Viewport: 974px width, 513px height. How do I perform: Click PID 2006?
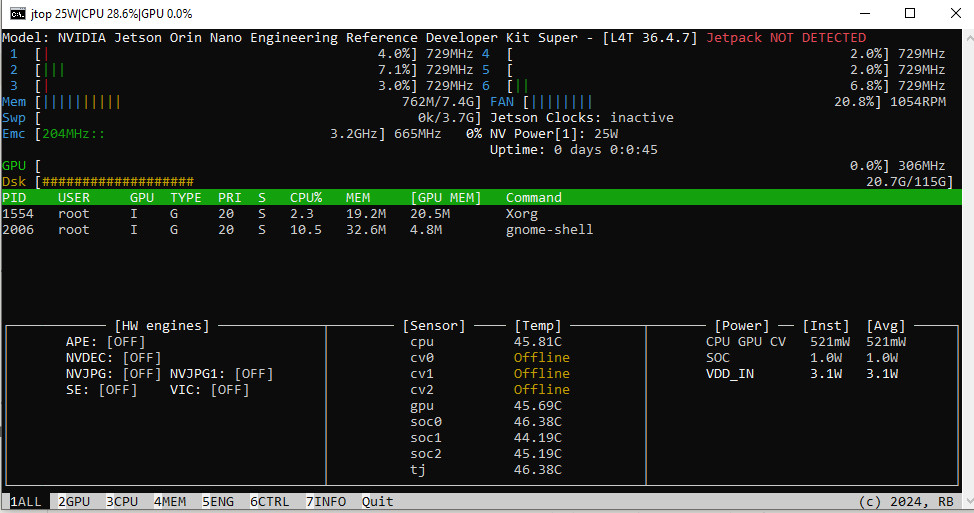[x=18, y=230]
